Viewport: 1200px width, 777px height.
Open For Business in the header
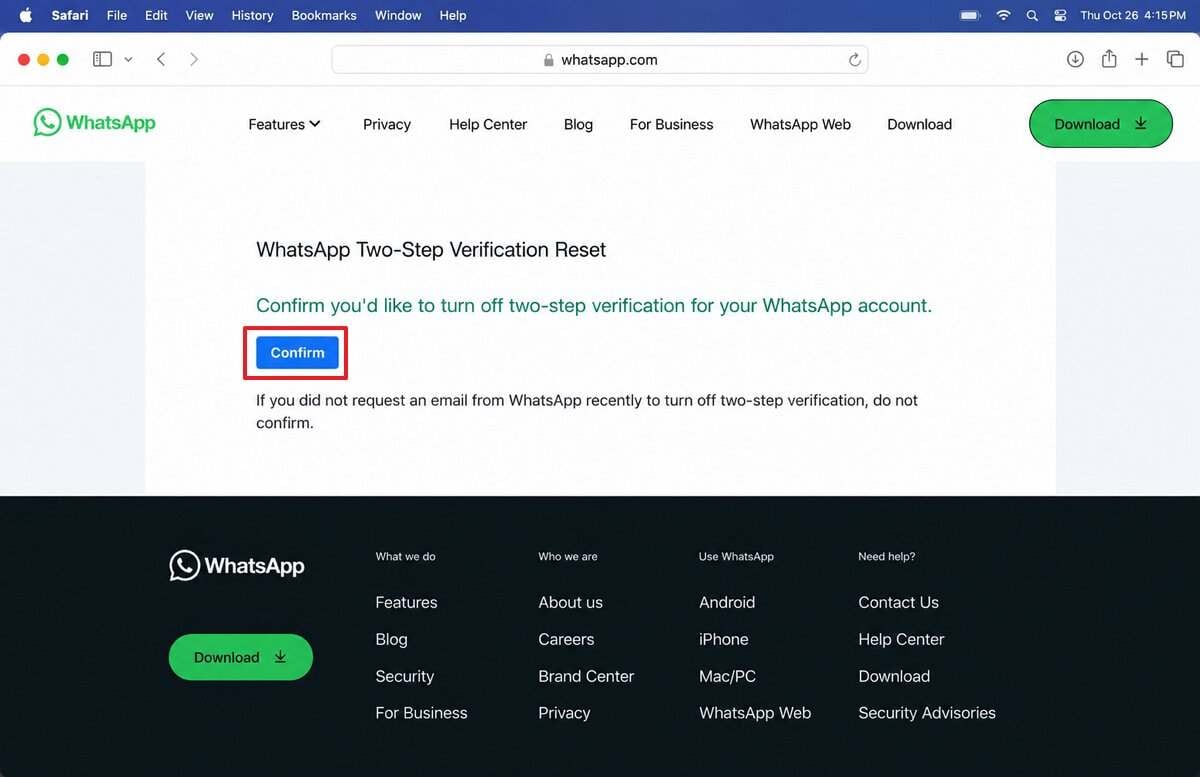(671, 124)
